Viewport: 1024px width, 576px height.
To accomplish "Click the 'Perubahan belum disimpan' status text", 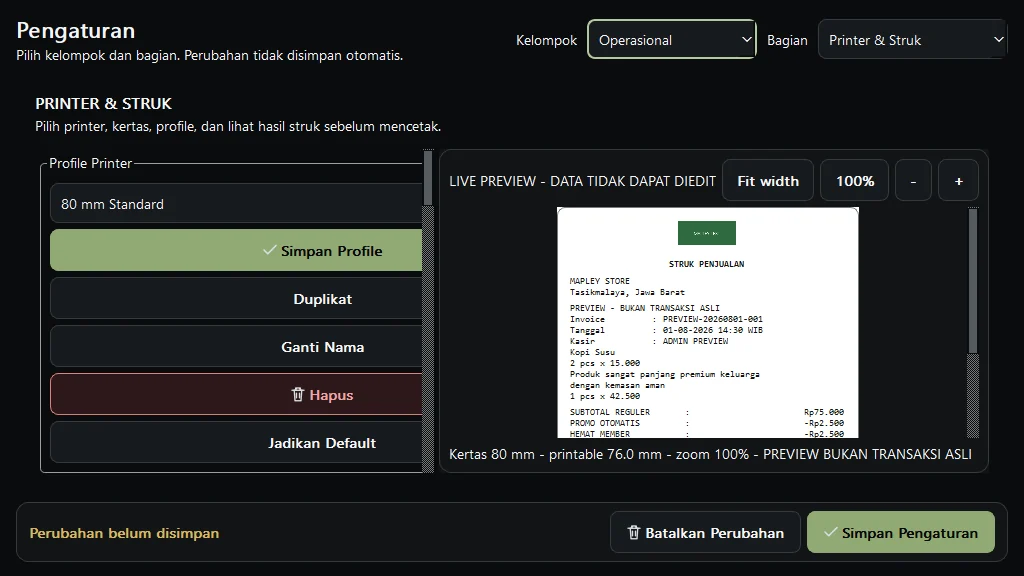I will [124, 534].
